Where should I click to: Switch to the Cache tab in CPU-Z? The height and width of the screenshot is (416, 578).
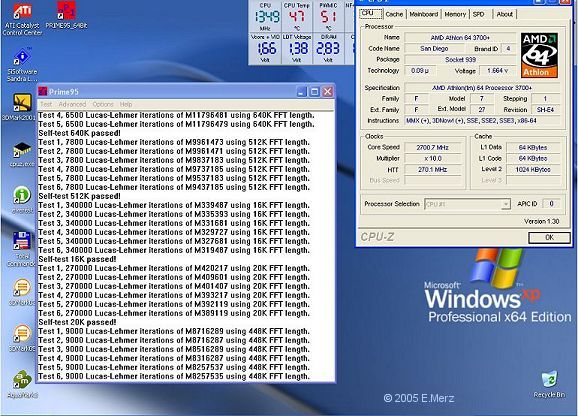click(x=394, y=14)
